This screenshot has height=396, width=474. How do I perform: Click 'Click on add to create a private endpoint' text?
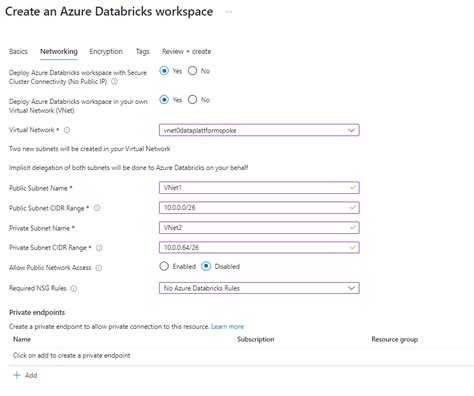72,355
